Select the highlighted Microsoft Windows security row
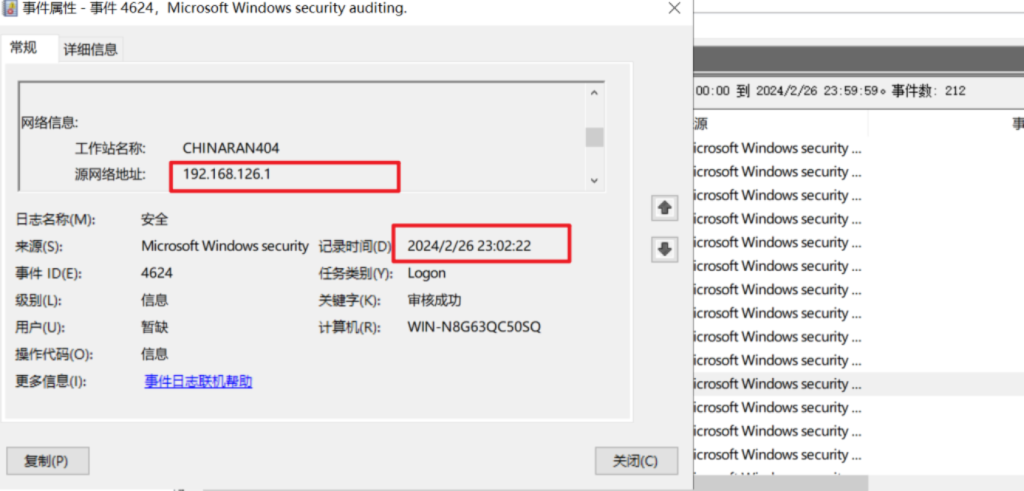 (x=776, y=384)
